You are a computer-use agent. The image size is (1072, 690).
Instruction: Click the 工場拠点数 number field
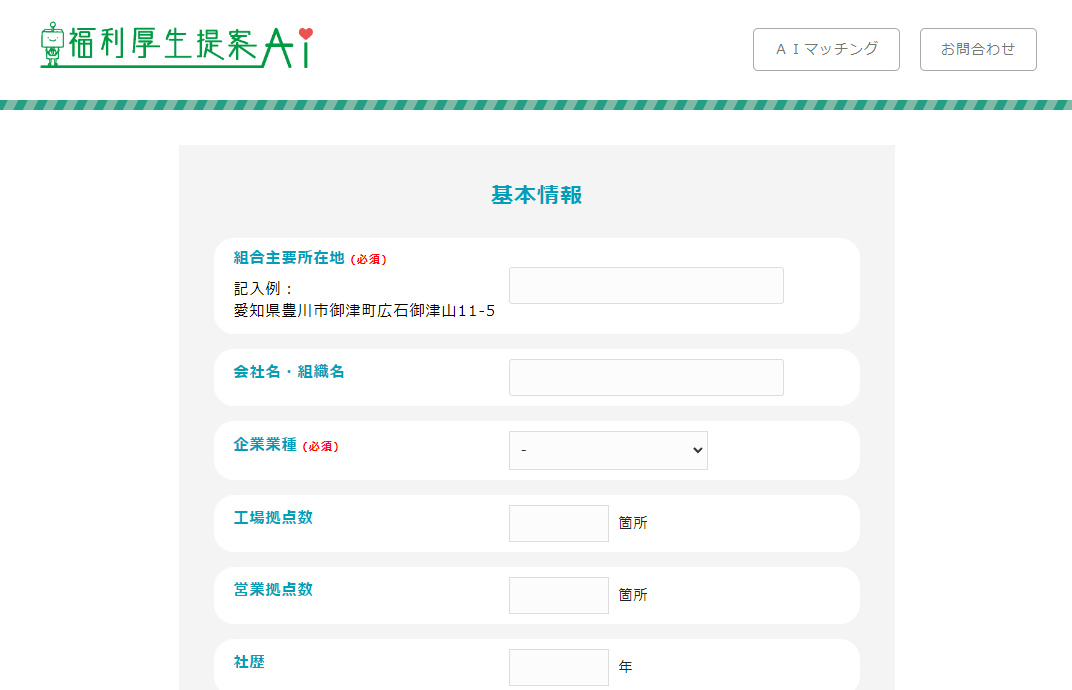click(558, 523)
